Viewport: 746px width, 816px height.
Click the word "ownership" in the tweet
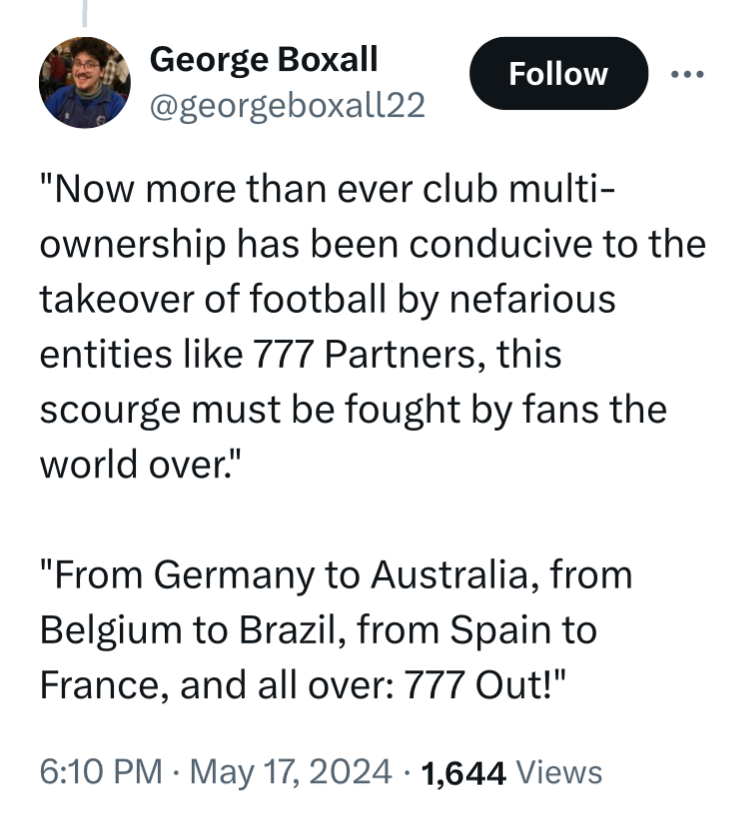[x=133, y=245]
